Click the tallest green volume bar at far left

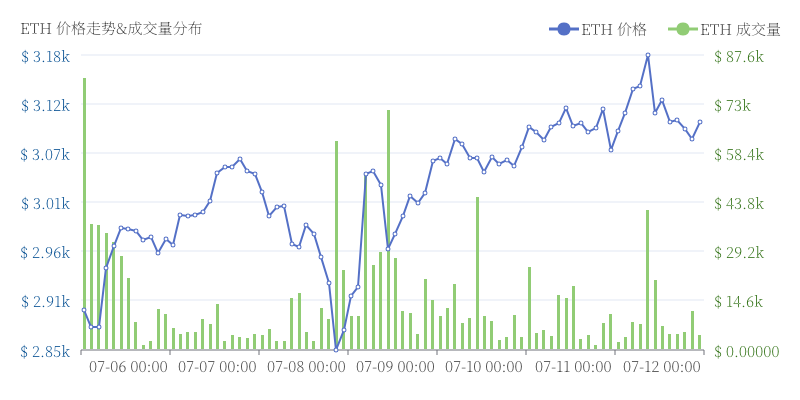(x=84, y=214)
